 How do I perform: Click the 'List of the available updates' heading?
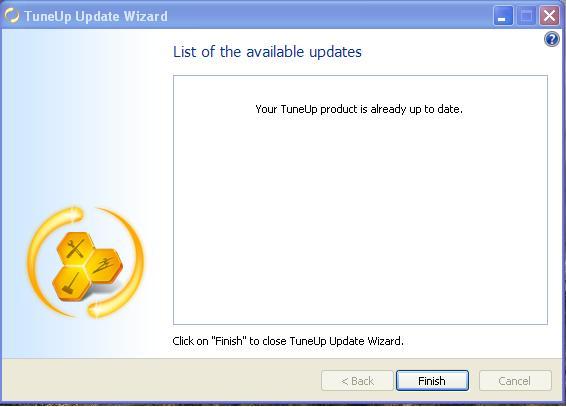point(267,52)
